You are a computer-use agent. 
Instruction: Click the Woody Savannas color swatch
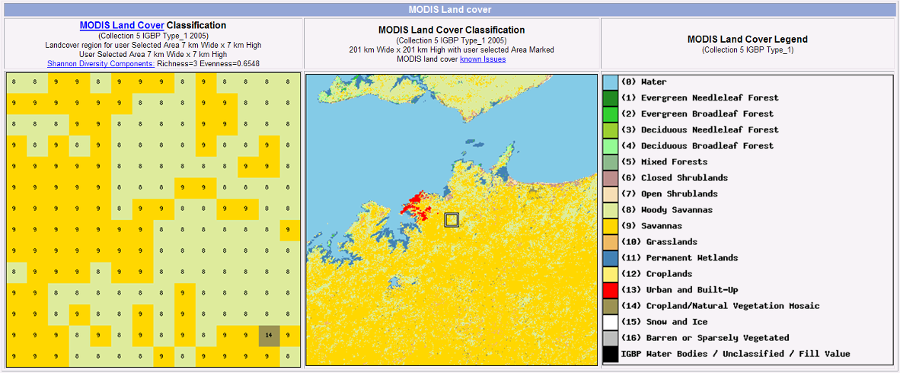(611, 210)
